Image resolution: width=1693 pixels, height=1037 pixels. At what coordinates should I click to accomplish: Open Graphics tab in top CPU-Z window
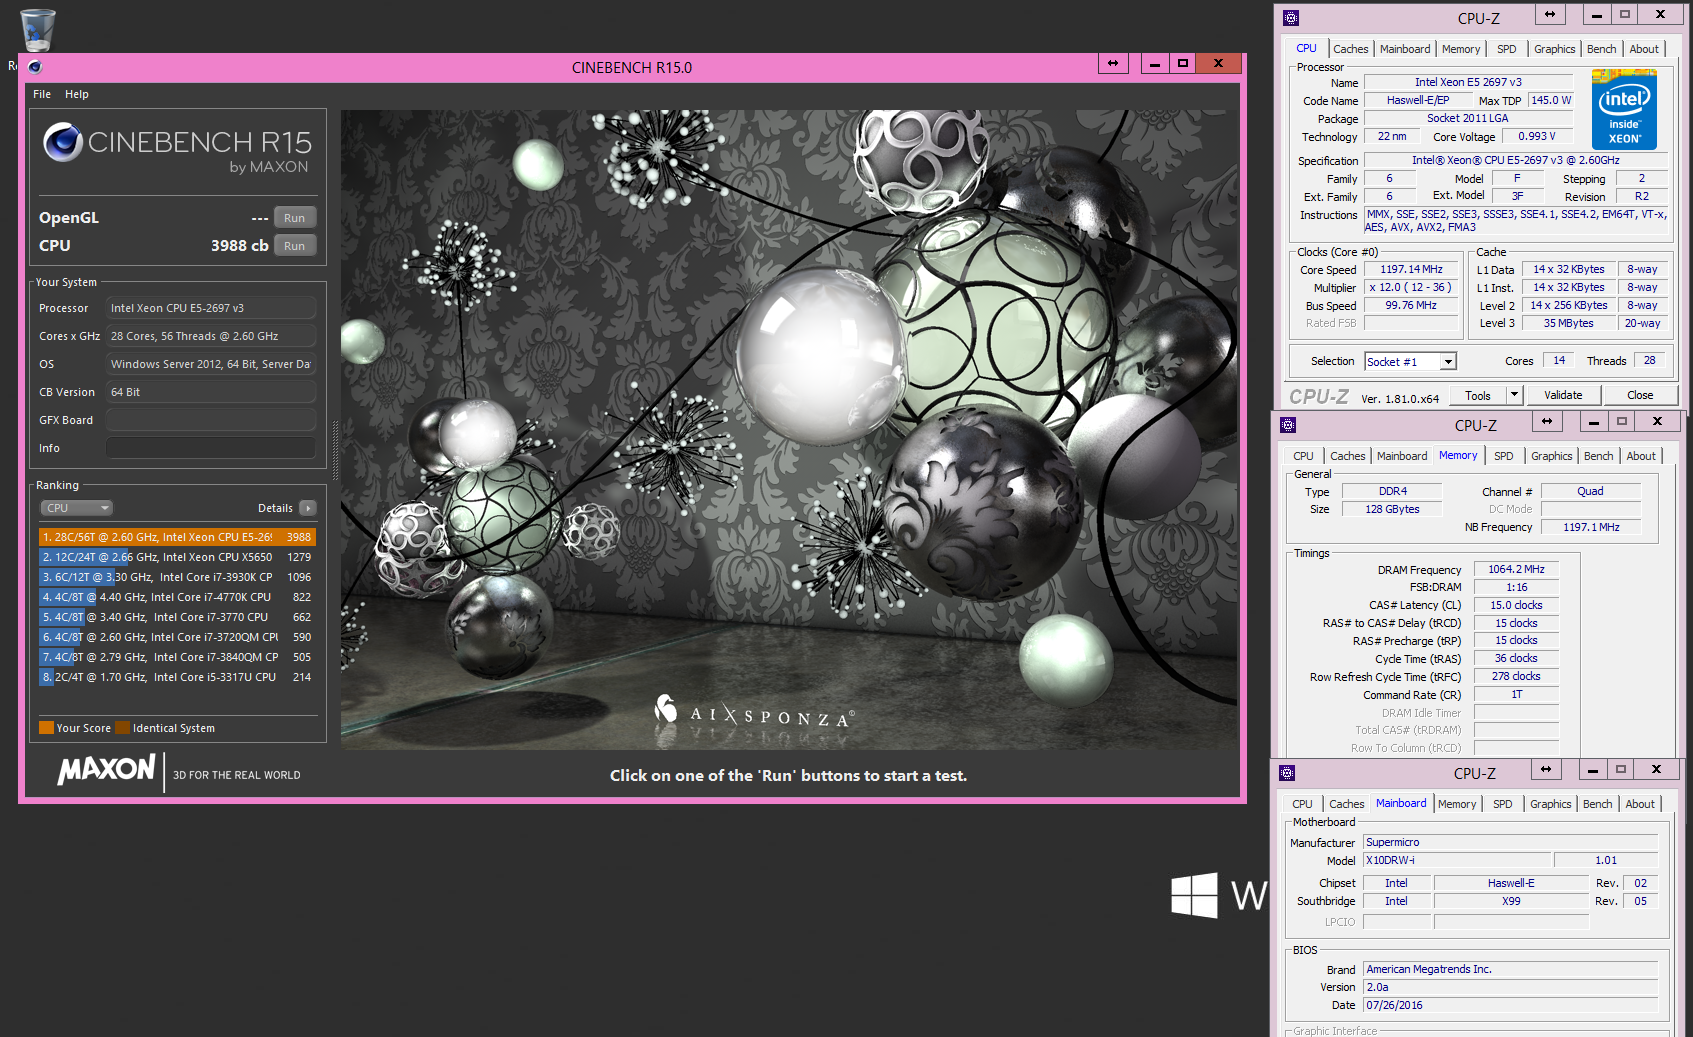1555,49
